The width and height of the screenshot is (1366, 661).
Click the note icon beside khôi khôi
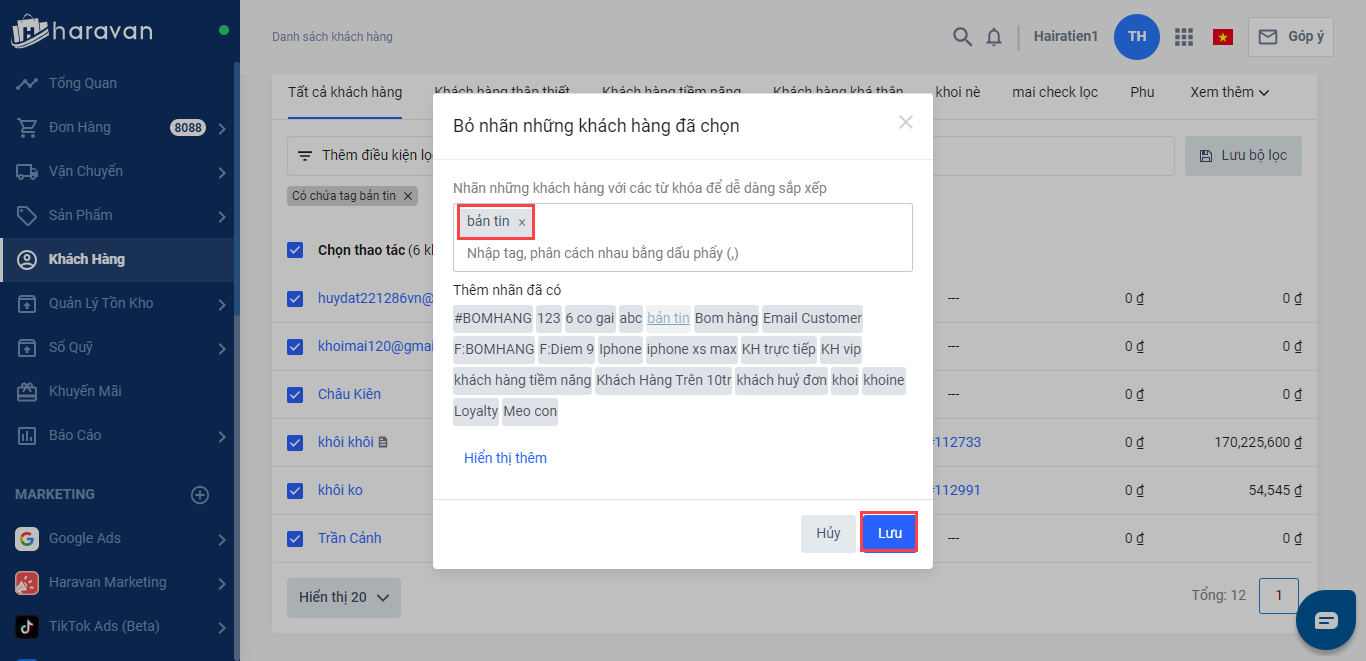tap(382, 442)
